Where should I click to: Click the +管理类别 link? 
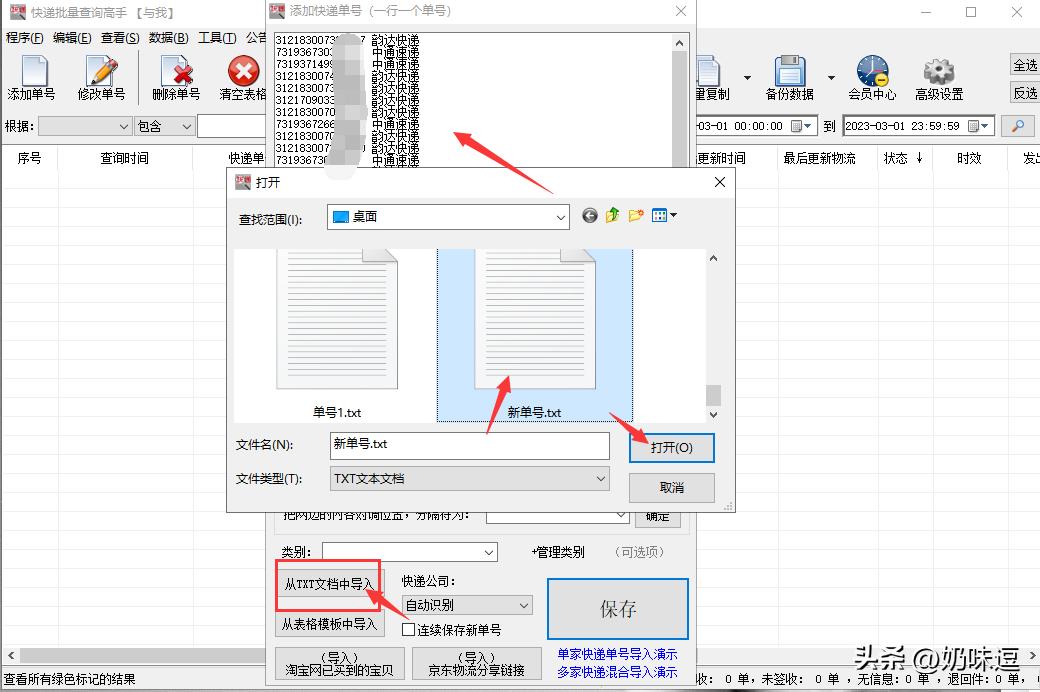click(x=558, y=552)
